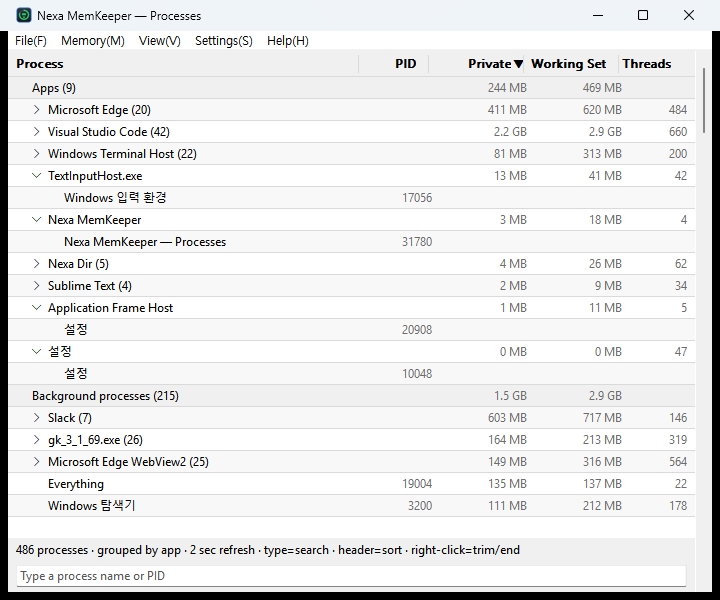Click the 603 MB private value for Slack
720x600 pixels.
(x=507, y=418)
